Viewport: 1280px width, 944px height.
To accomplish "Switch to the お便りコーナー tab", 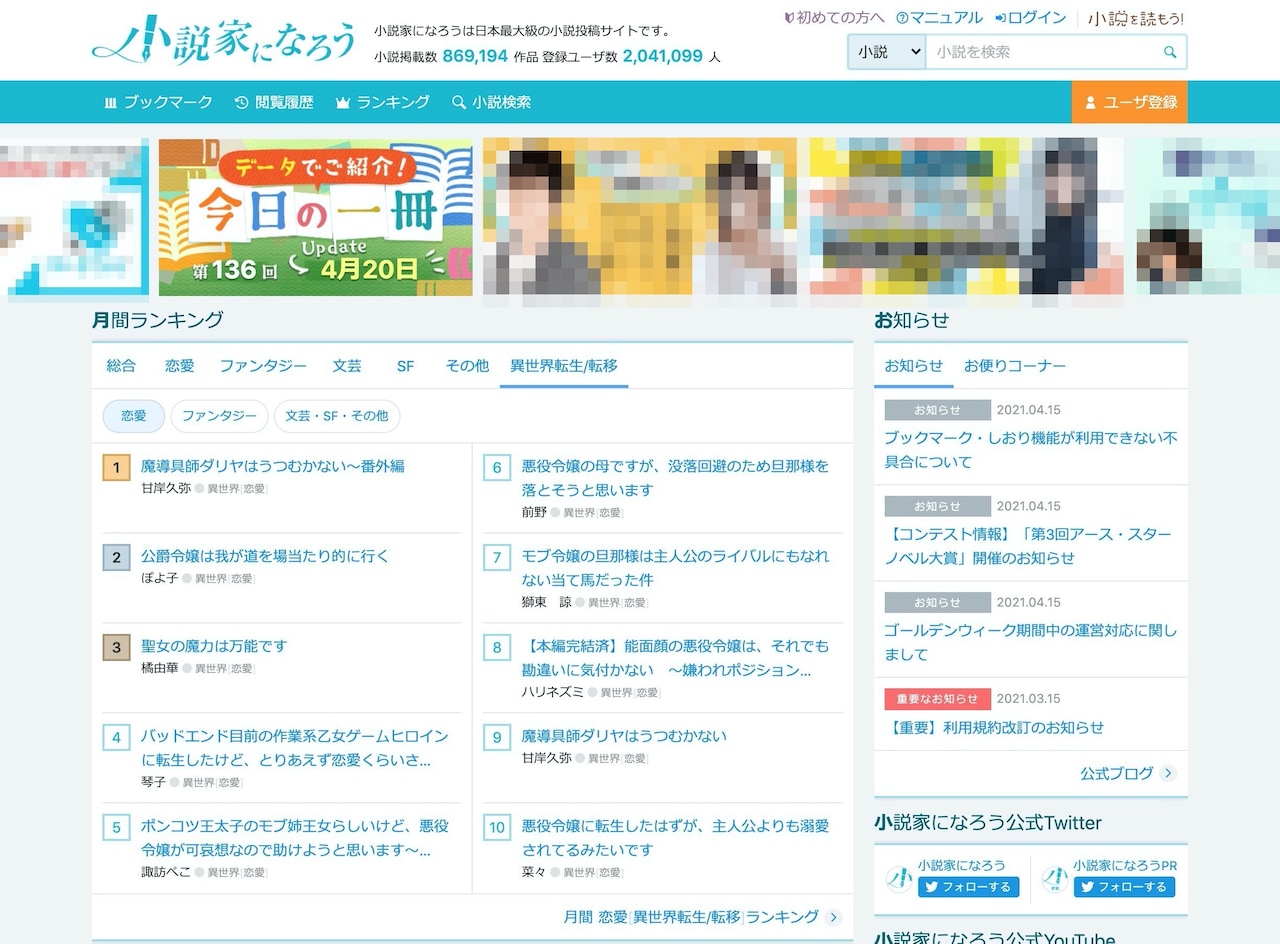I will 1014,366.
